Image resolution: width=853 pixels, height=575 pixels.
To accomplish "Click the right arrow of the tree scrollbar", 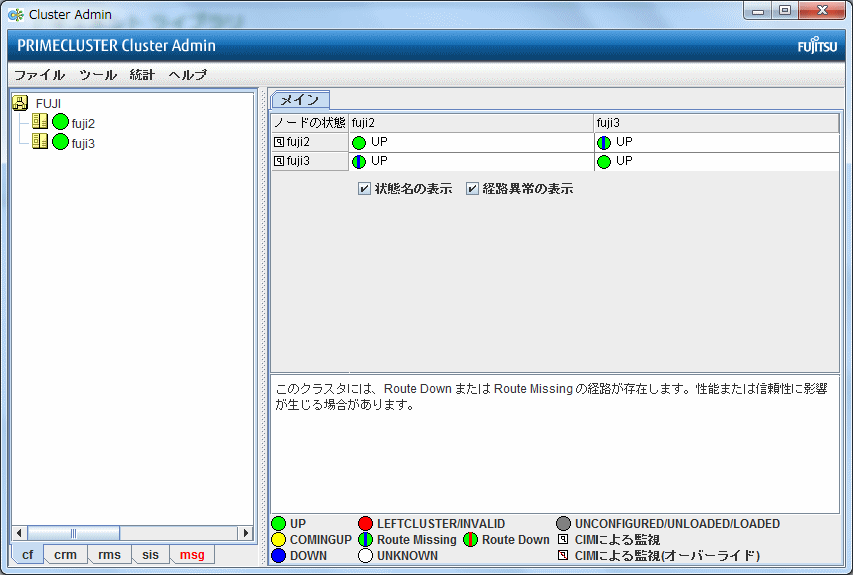I will tap(245, 533).
